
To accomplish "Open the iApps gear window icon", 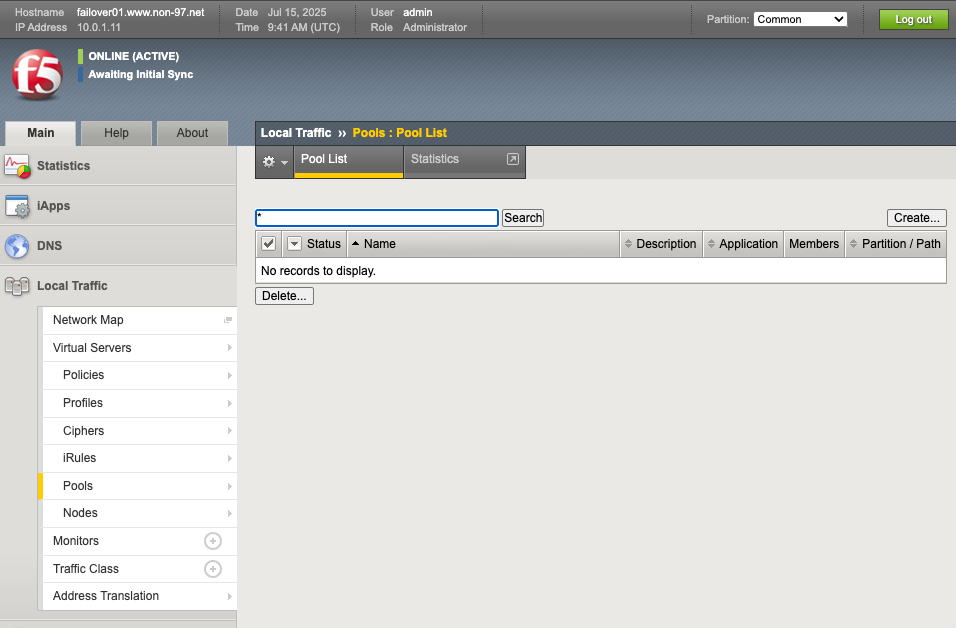I will click(x=17, y=206).
